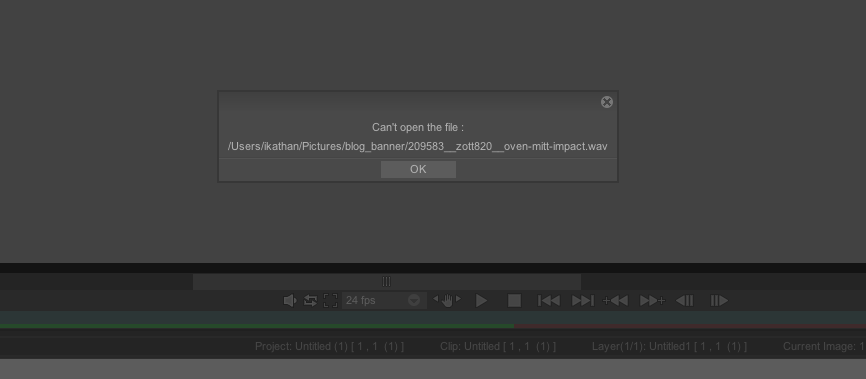Close the Can't open the file dialog
The image size is (866, 379).
point(606,102)
